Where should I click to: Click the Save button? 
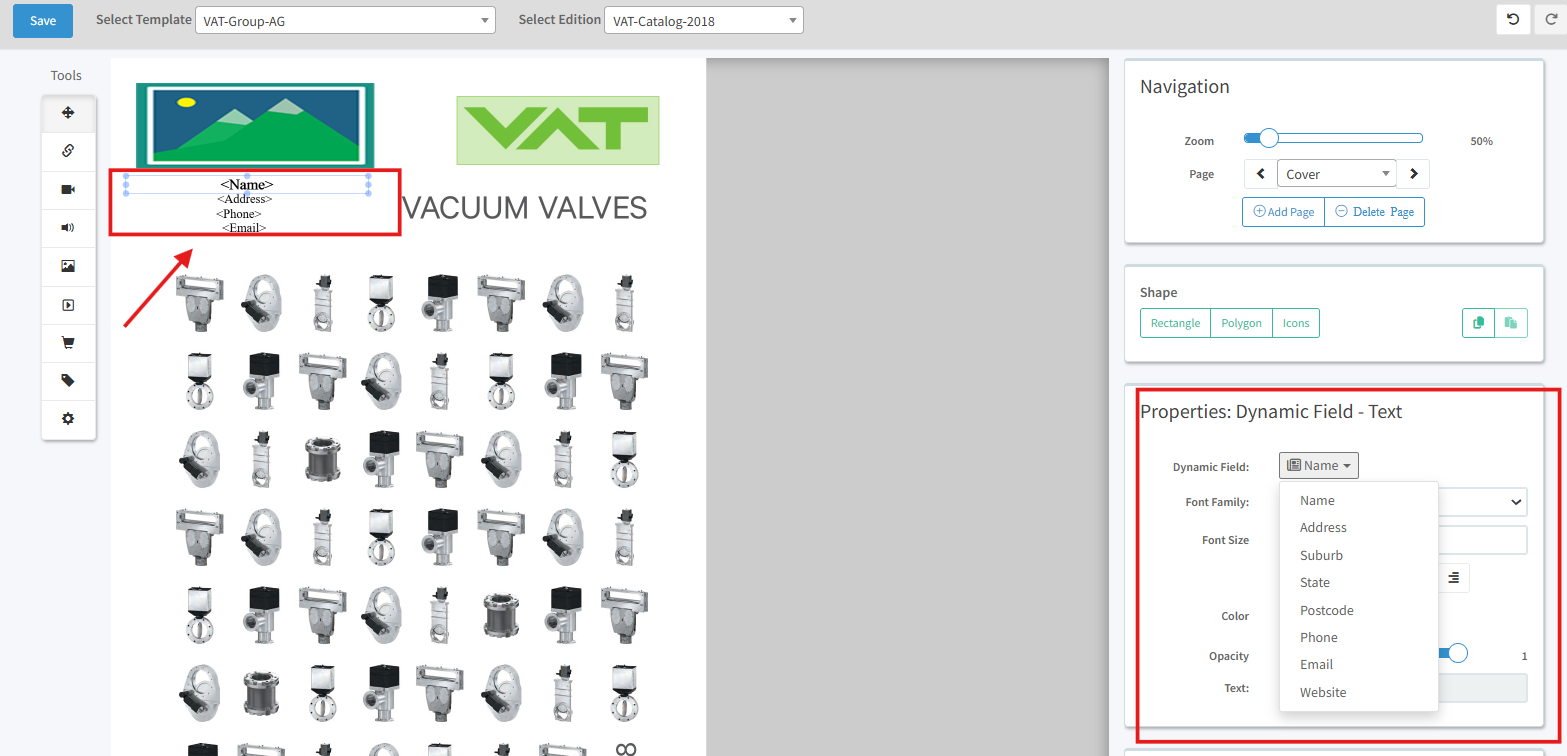(x=43, y=20)
